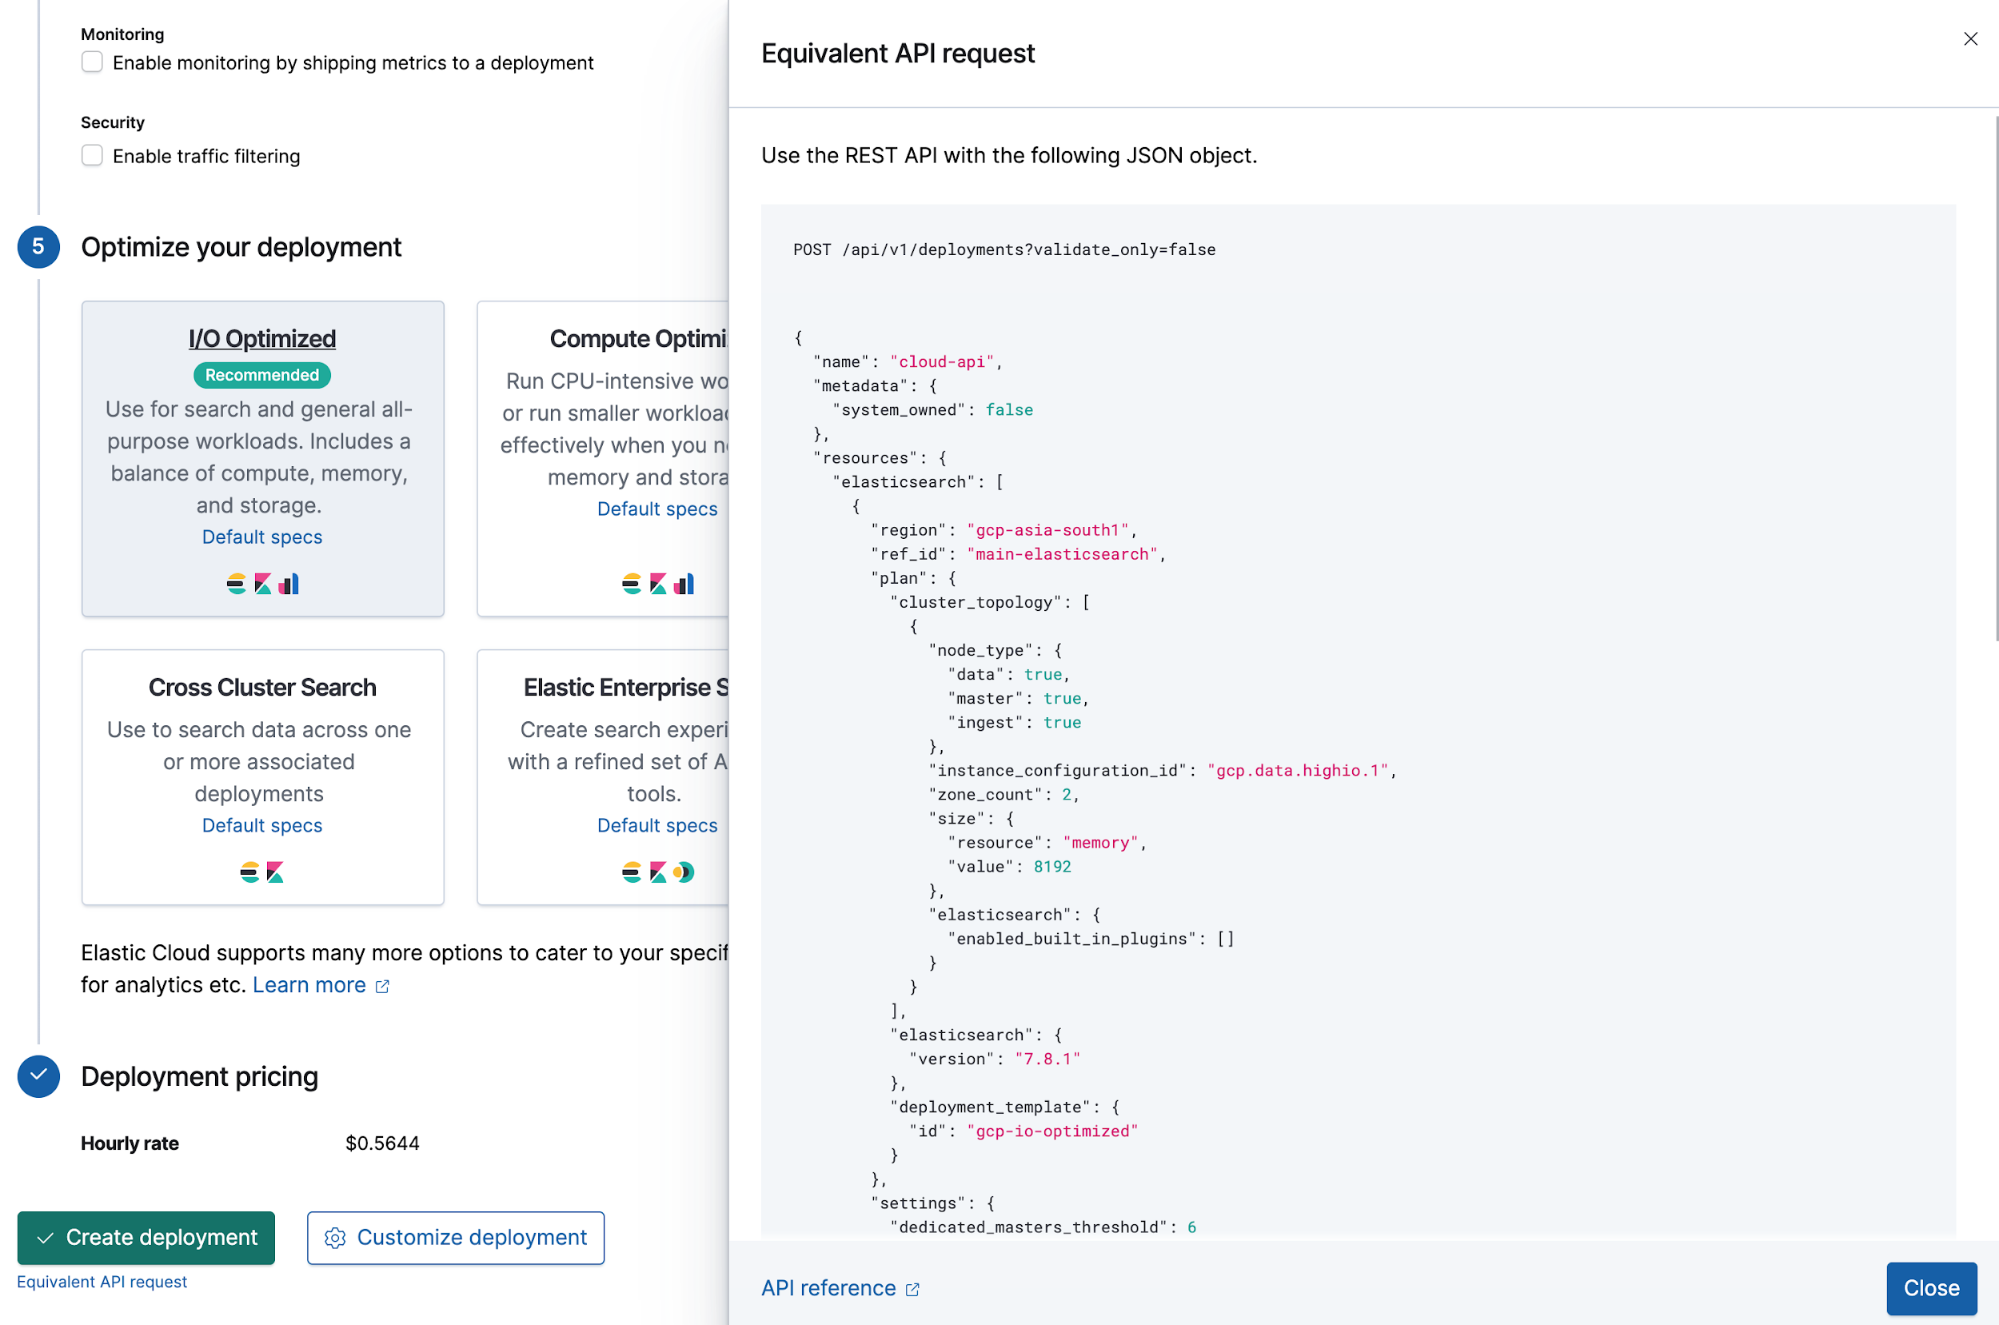The width and height of the screenshot is (1999, 1325).
Task: Click the 8192 memory size value
Action: pyautogui.click(x=1052, y=866)
